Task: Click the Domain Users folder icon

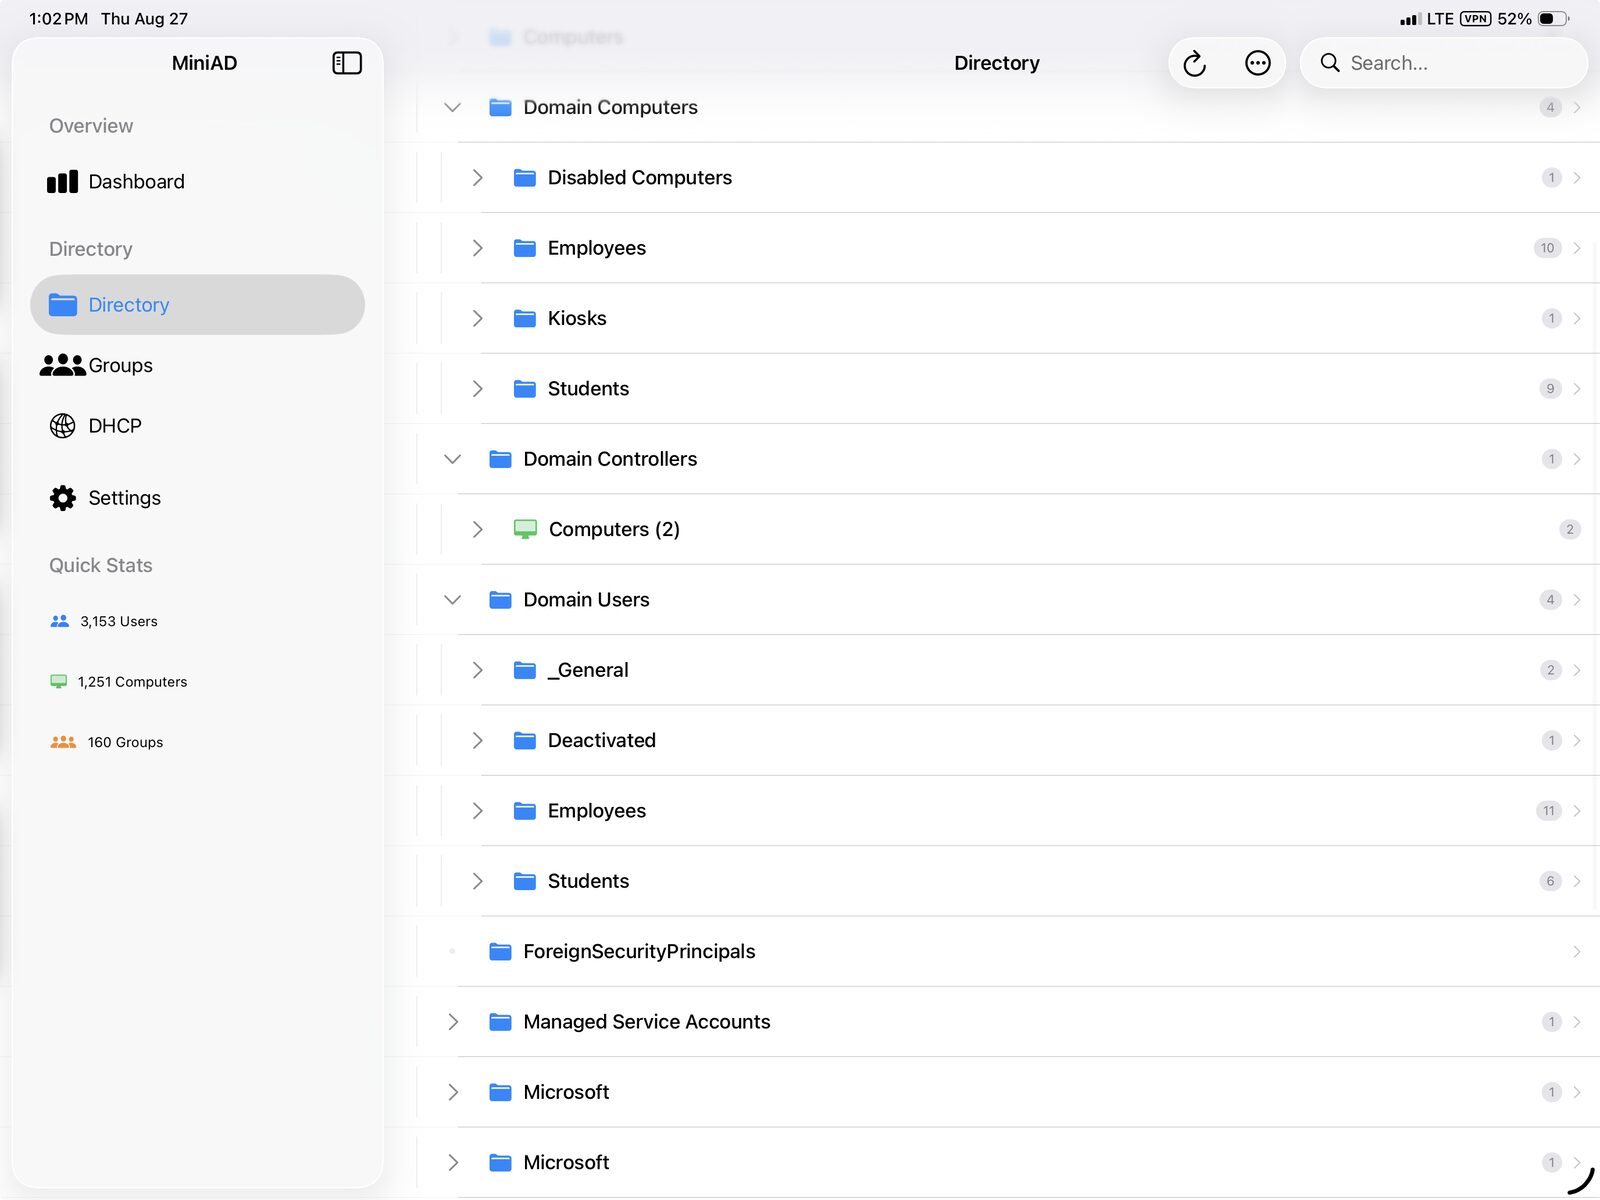Action: click(x=500, y=600)
